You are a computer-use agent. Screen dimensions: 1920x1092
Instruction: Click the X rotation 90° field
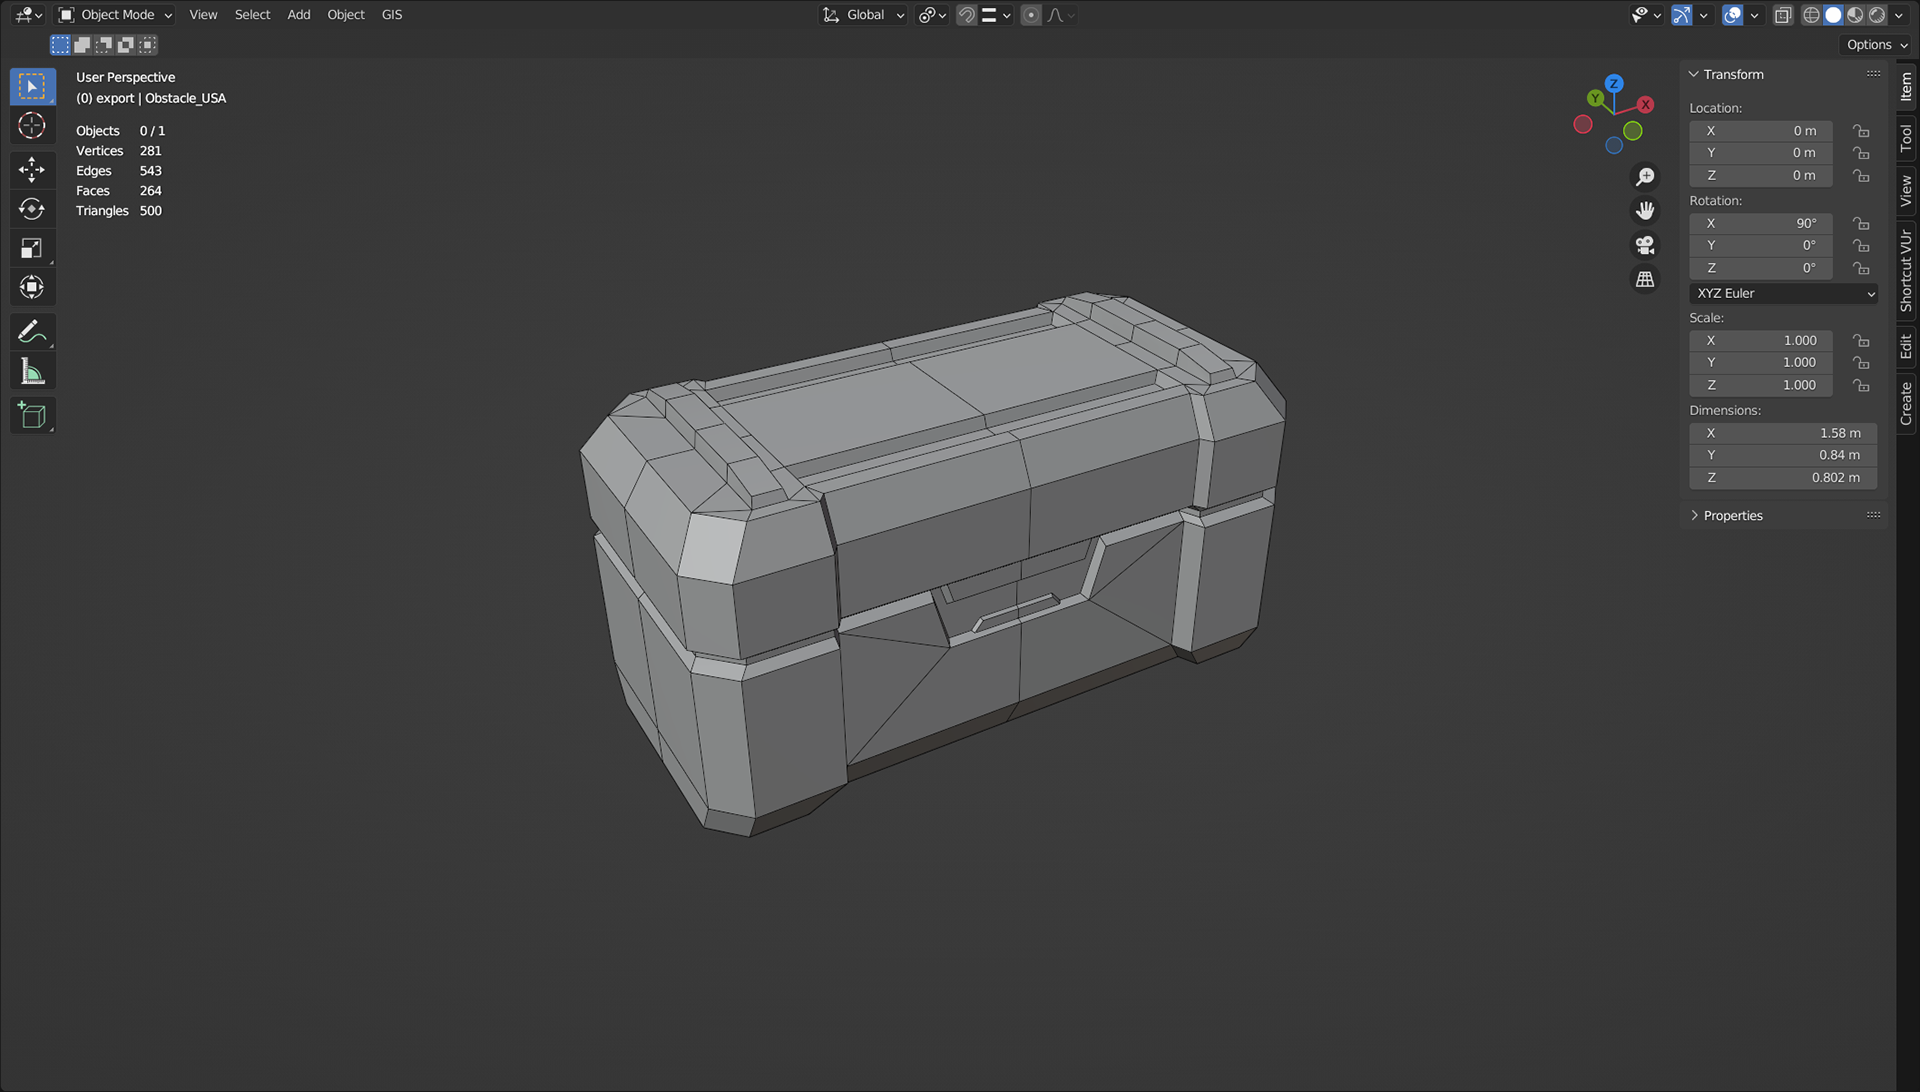click(x=1760, y=223)
